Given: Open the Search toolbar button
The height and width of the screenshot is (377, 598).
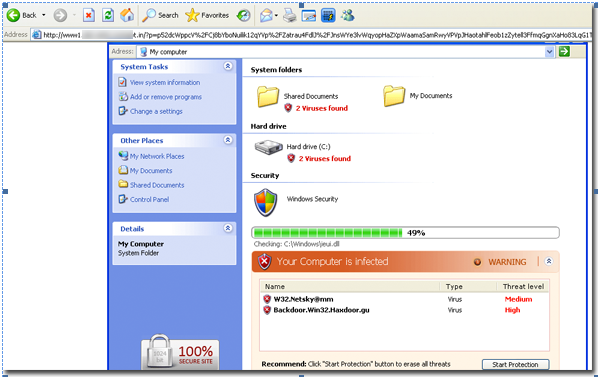Looking at the screenshot, I should 160,15.
